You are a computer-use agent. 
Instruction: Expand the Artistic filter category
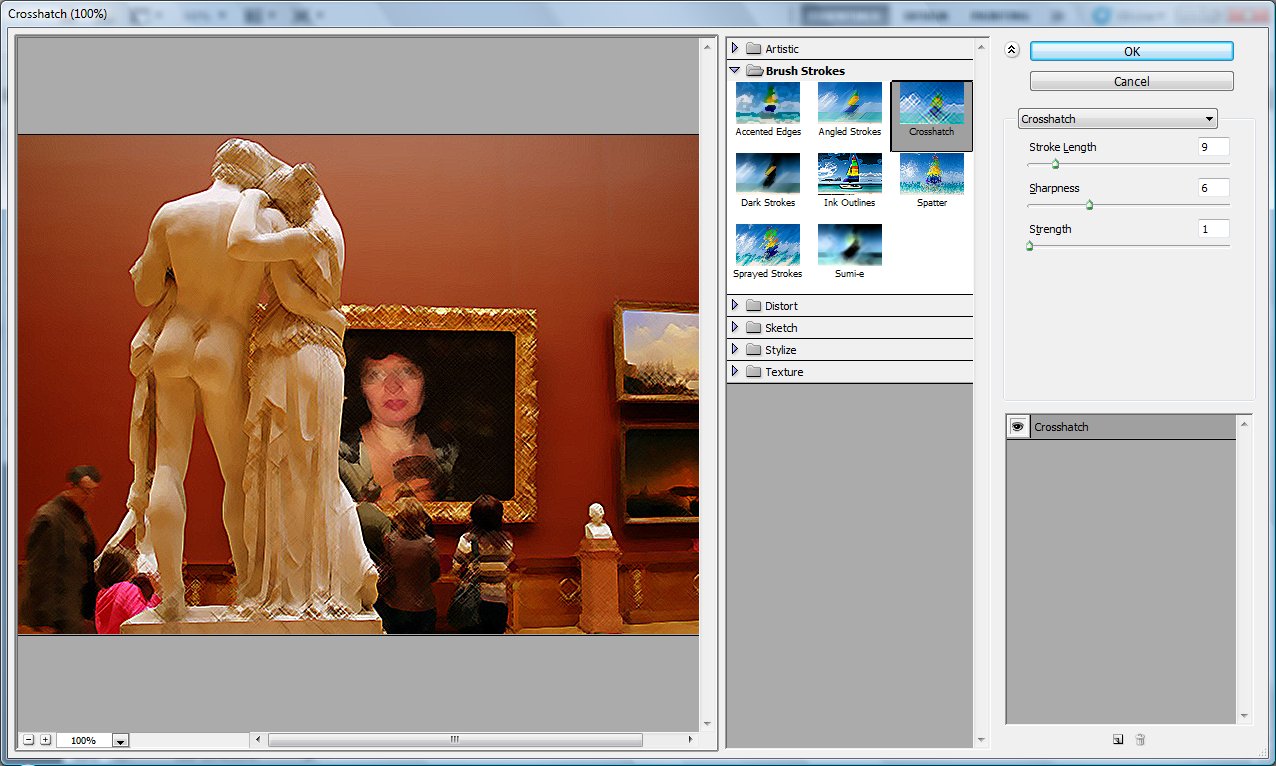click(735, 48)
